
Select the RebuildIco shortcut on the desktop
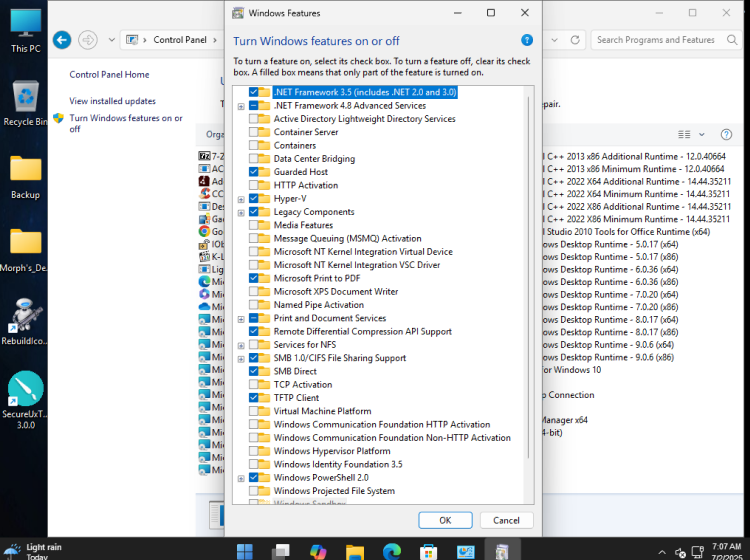point(24,321)
